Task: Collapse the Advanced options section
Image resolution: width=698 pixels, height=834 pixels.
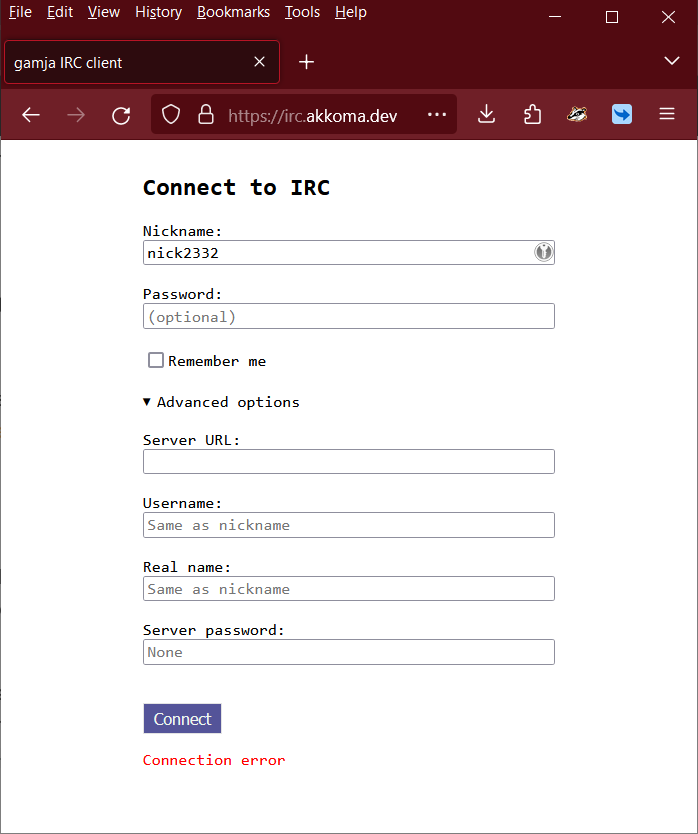Action: point(221,402)
